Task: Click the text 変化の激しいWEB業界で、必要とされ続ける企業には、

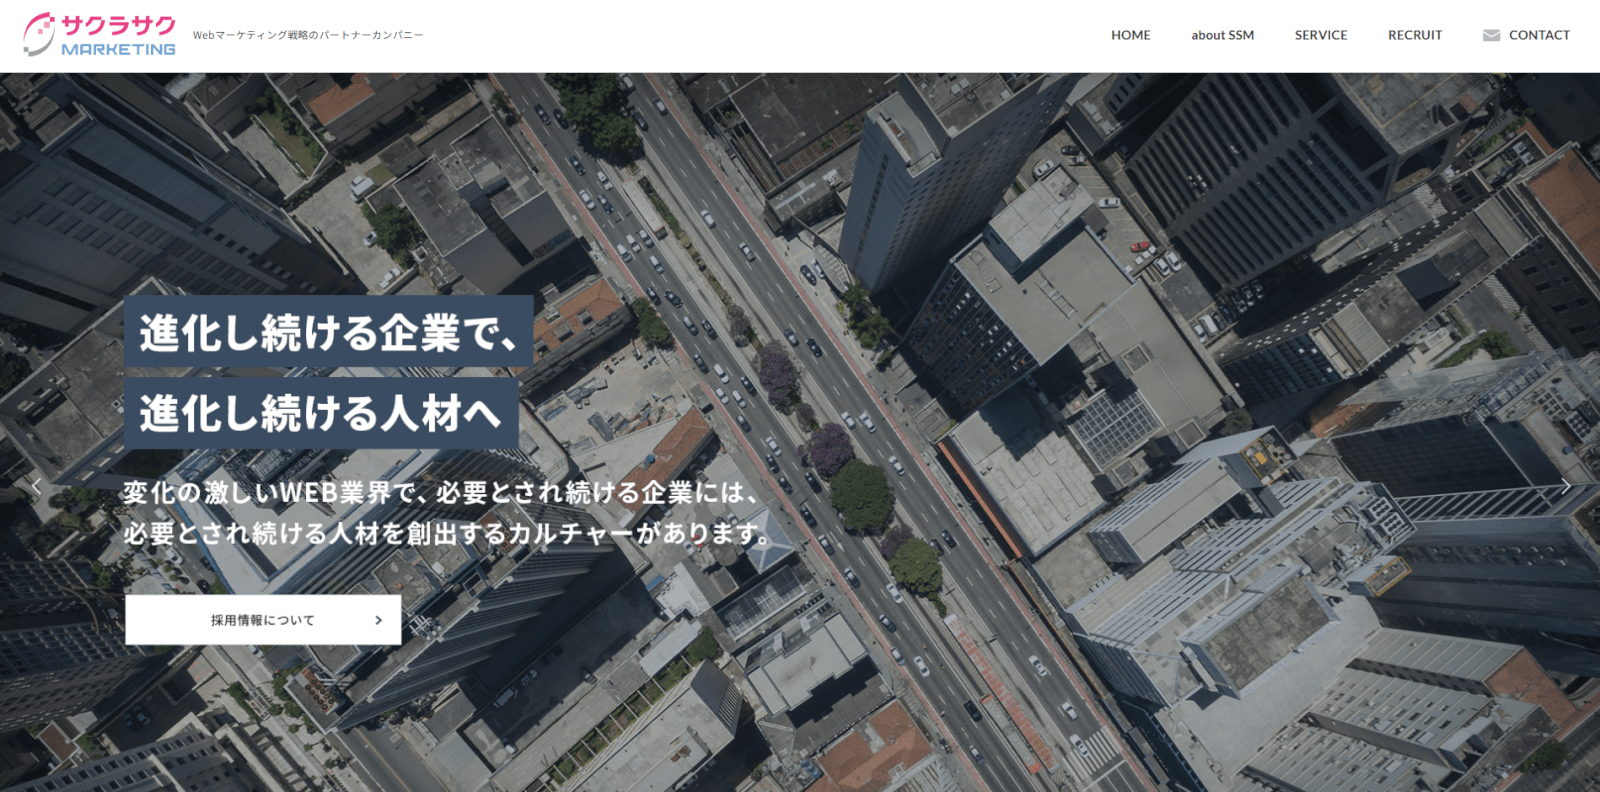Action: (440, 492)
